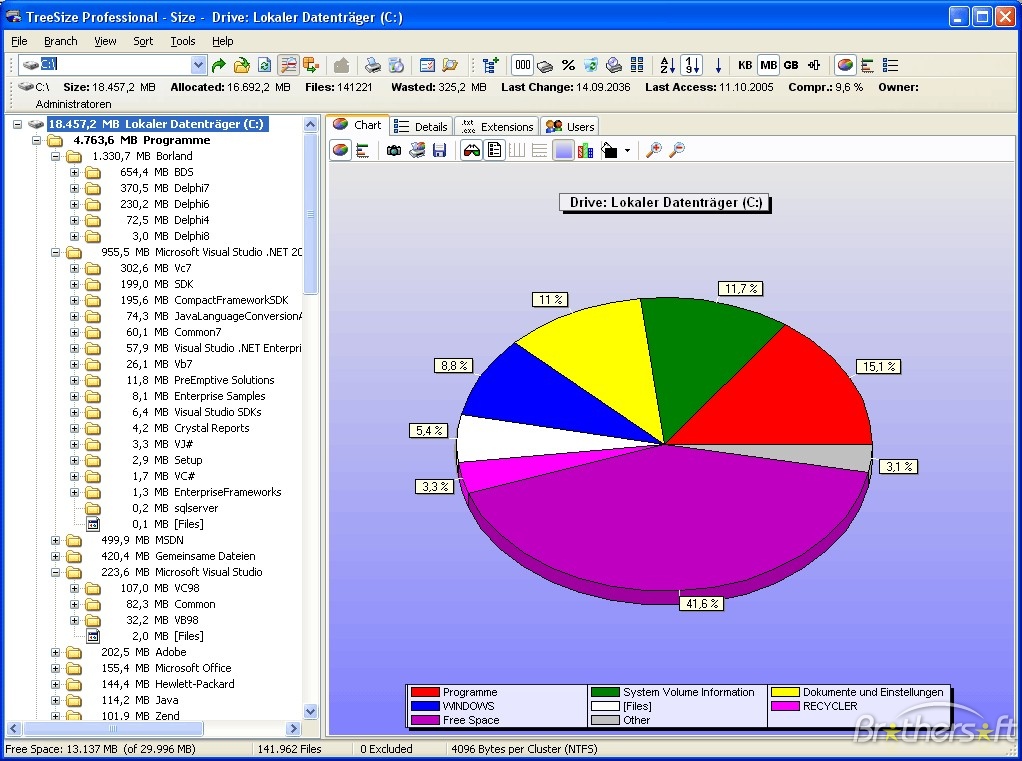The width and height of the screenshot is (1022, 761).
Task: Click the sort by size 1-9 icon
Action: pos(692,65)
